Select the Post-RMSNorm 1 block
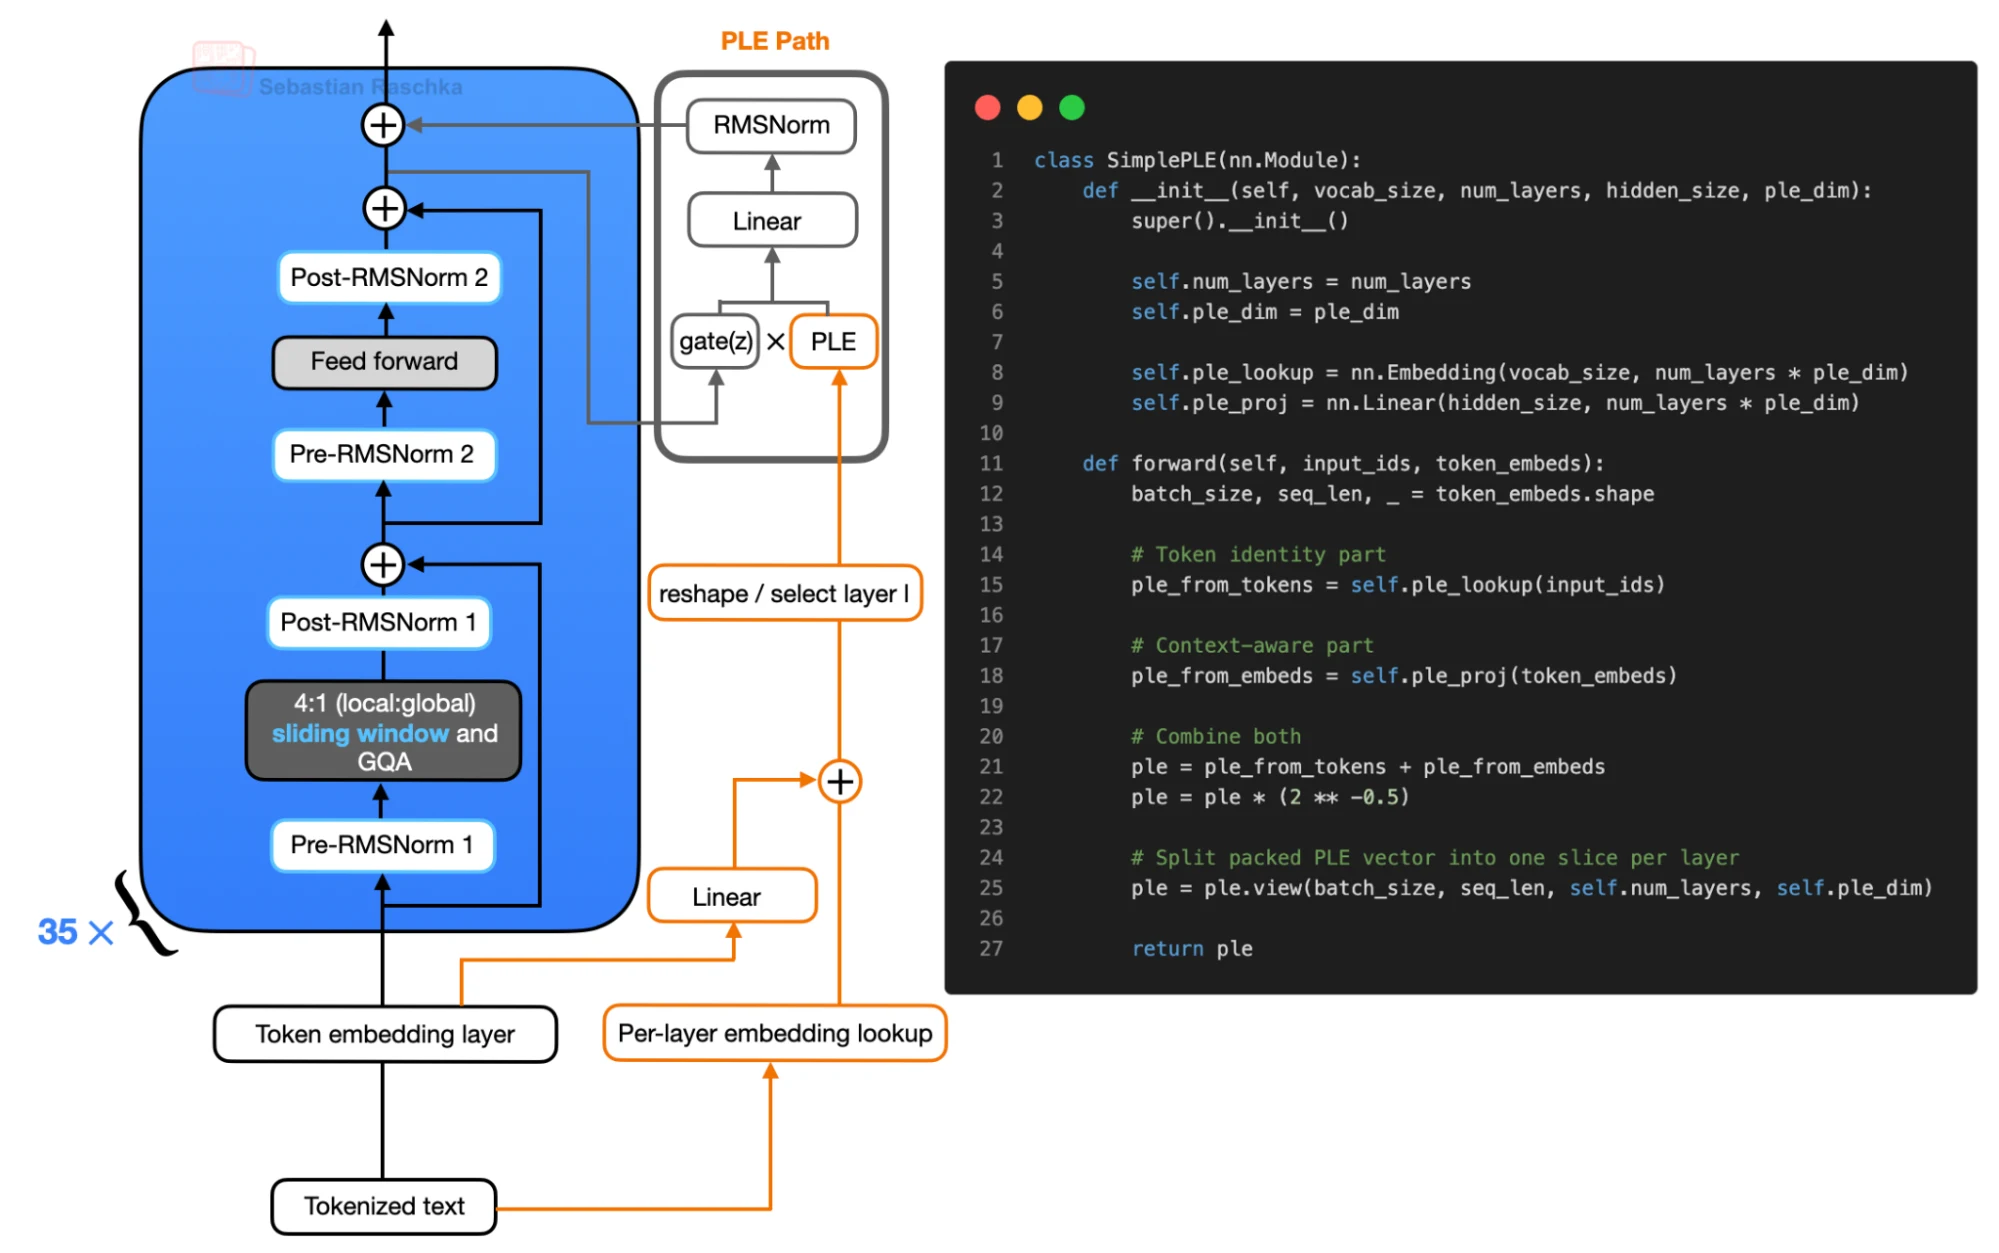 (379, 622)
